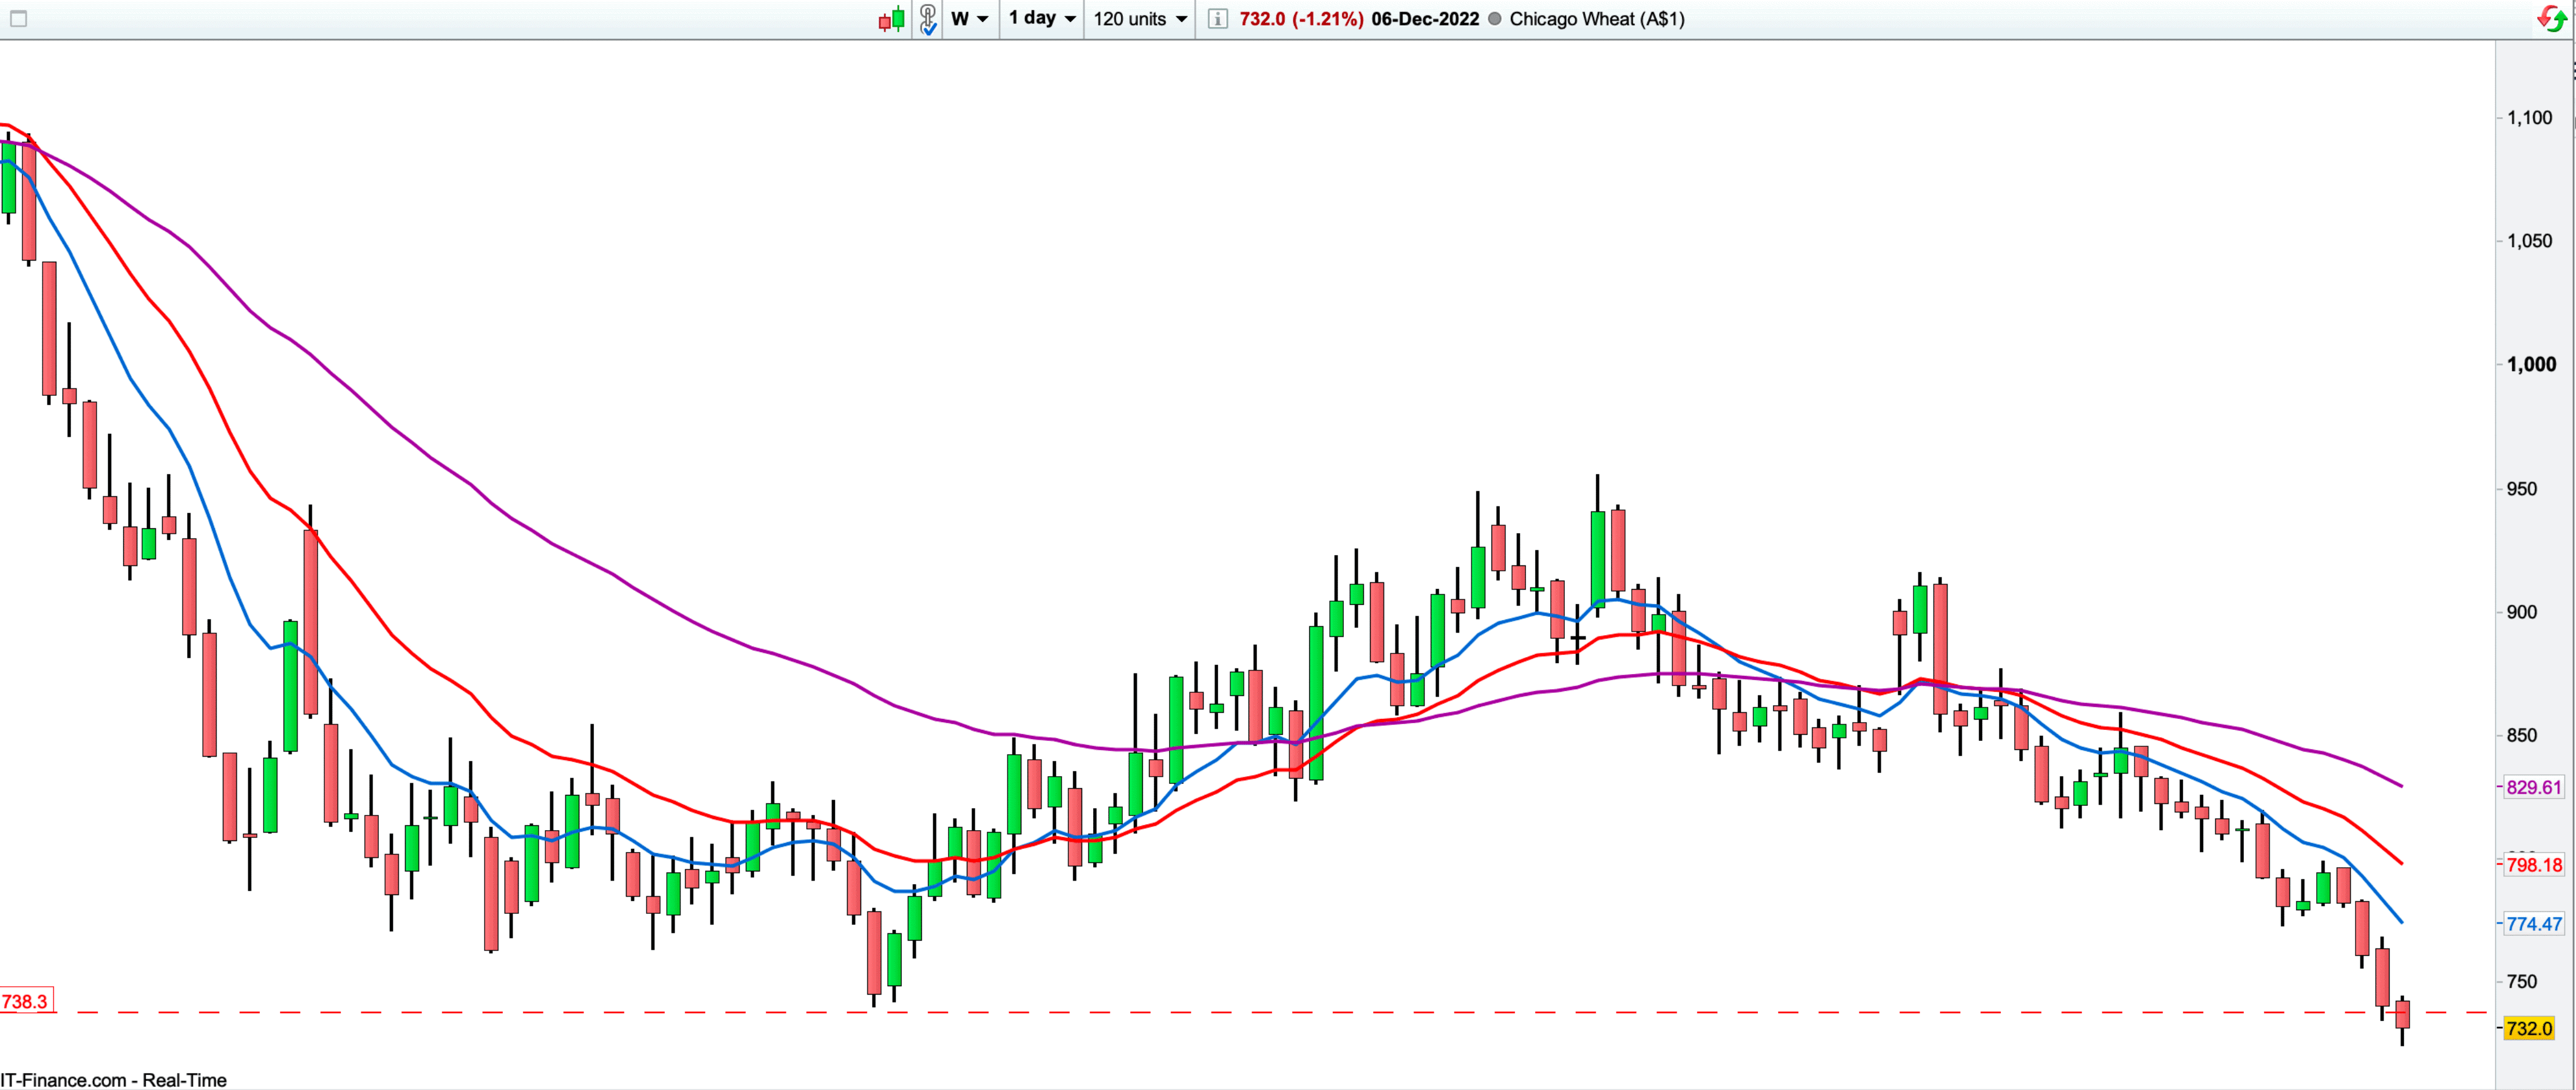The height and width of the screenshot is (1090, 2576).
Task: Select the blue 774.47 moving average label
Action: pos(2533,924)
